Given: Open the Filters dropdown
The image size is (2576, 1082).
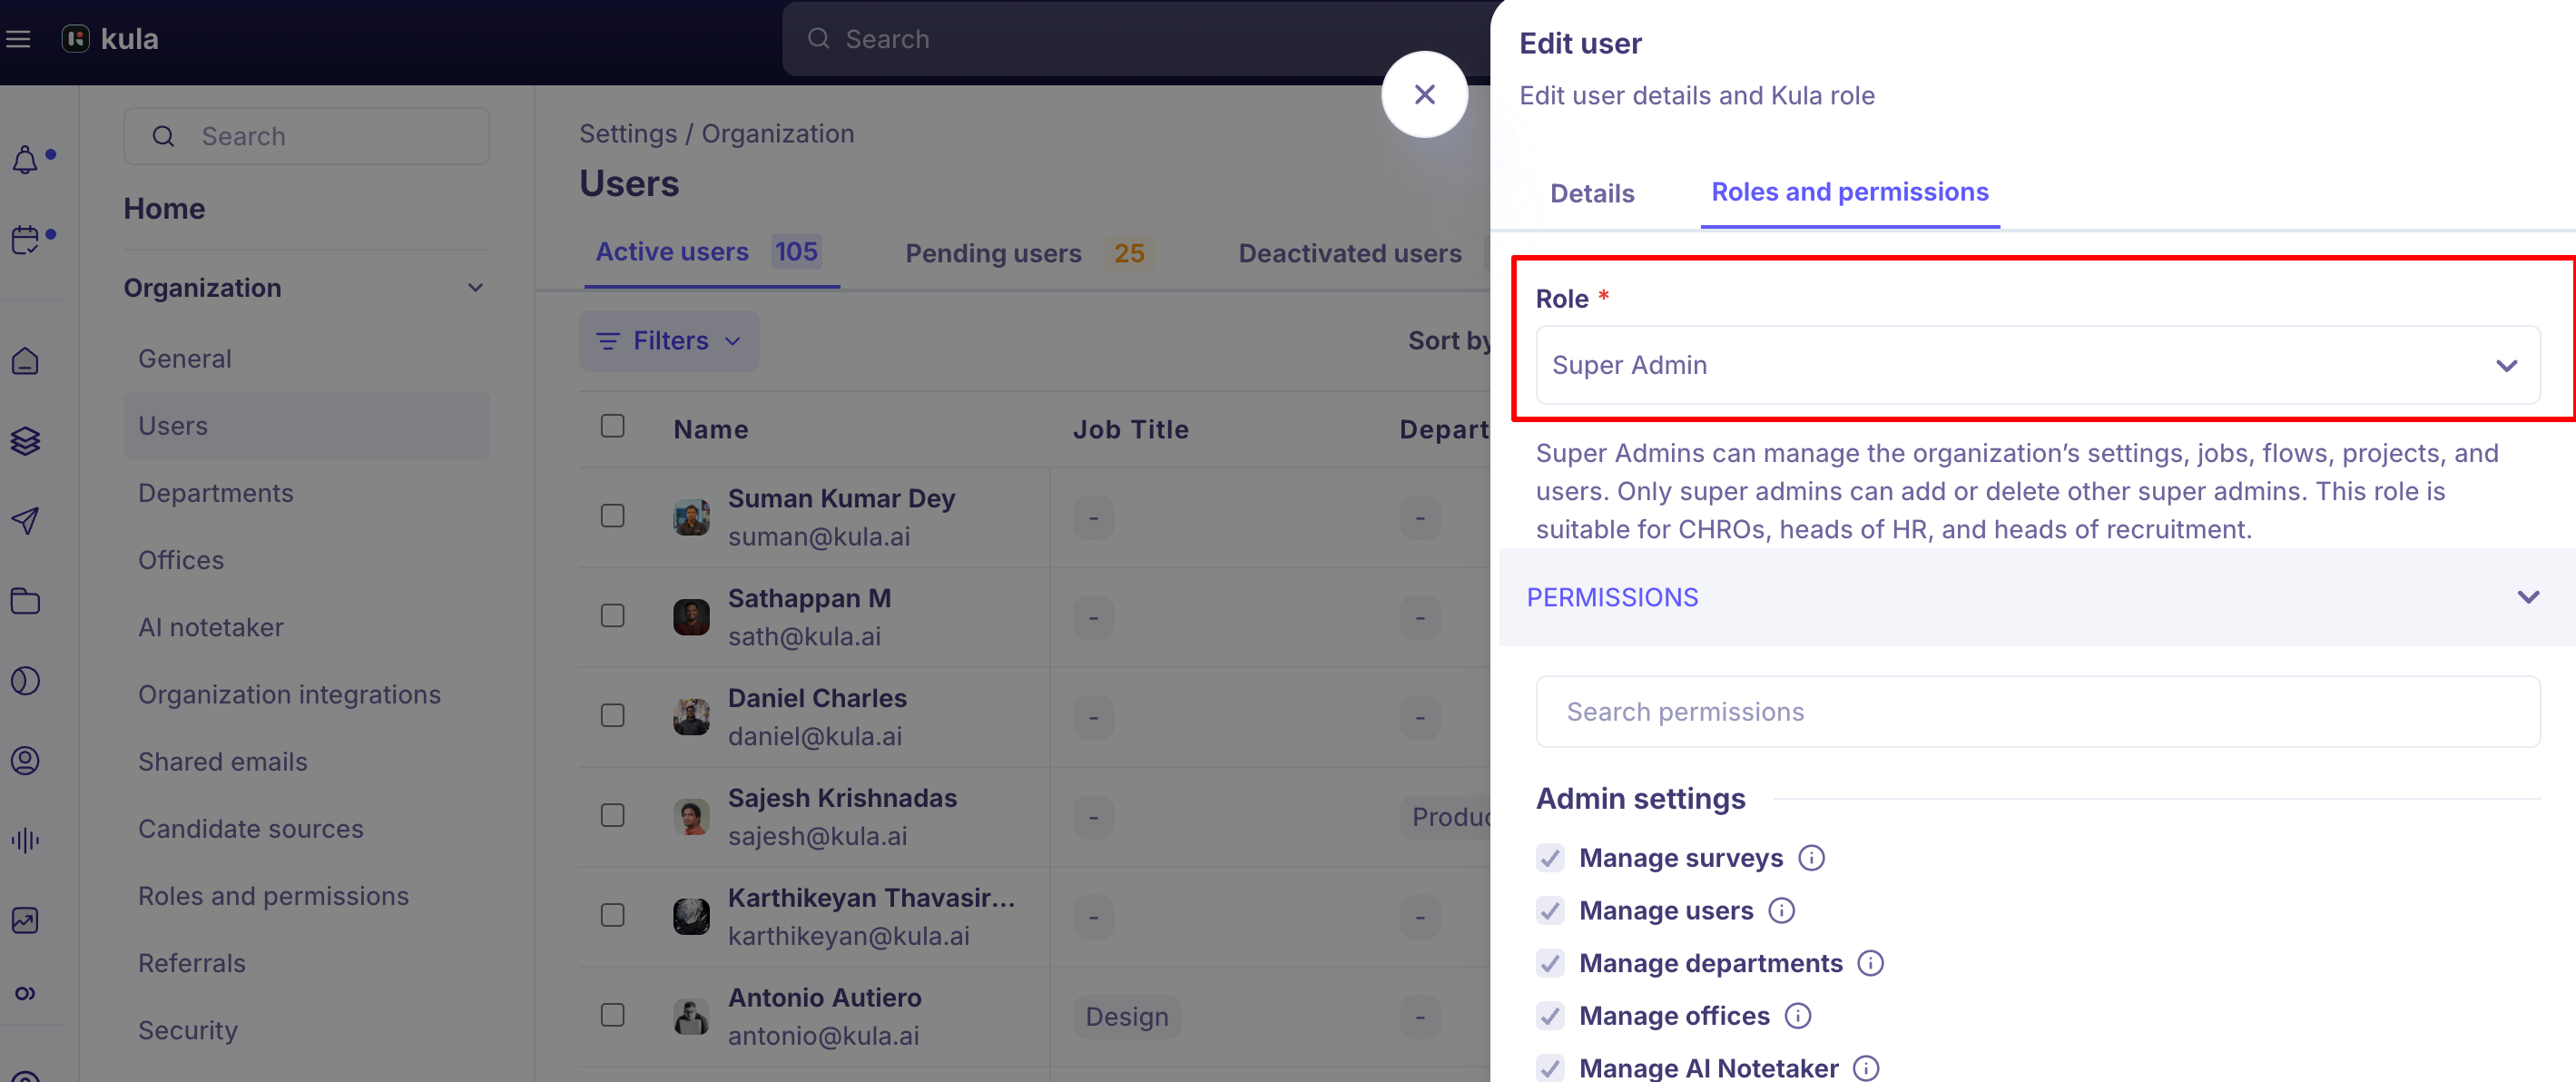Looking at the screenshot, I should tap(668, 341).
